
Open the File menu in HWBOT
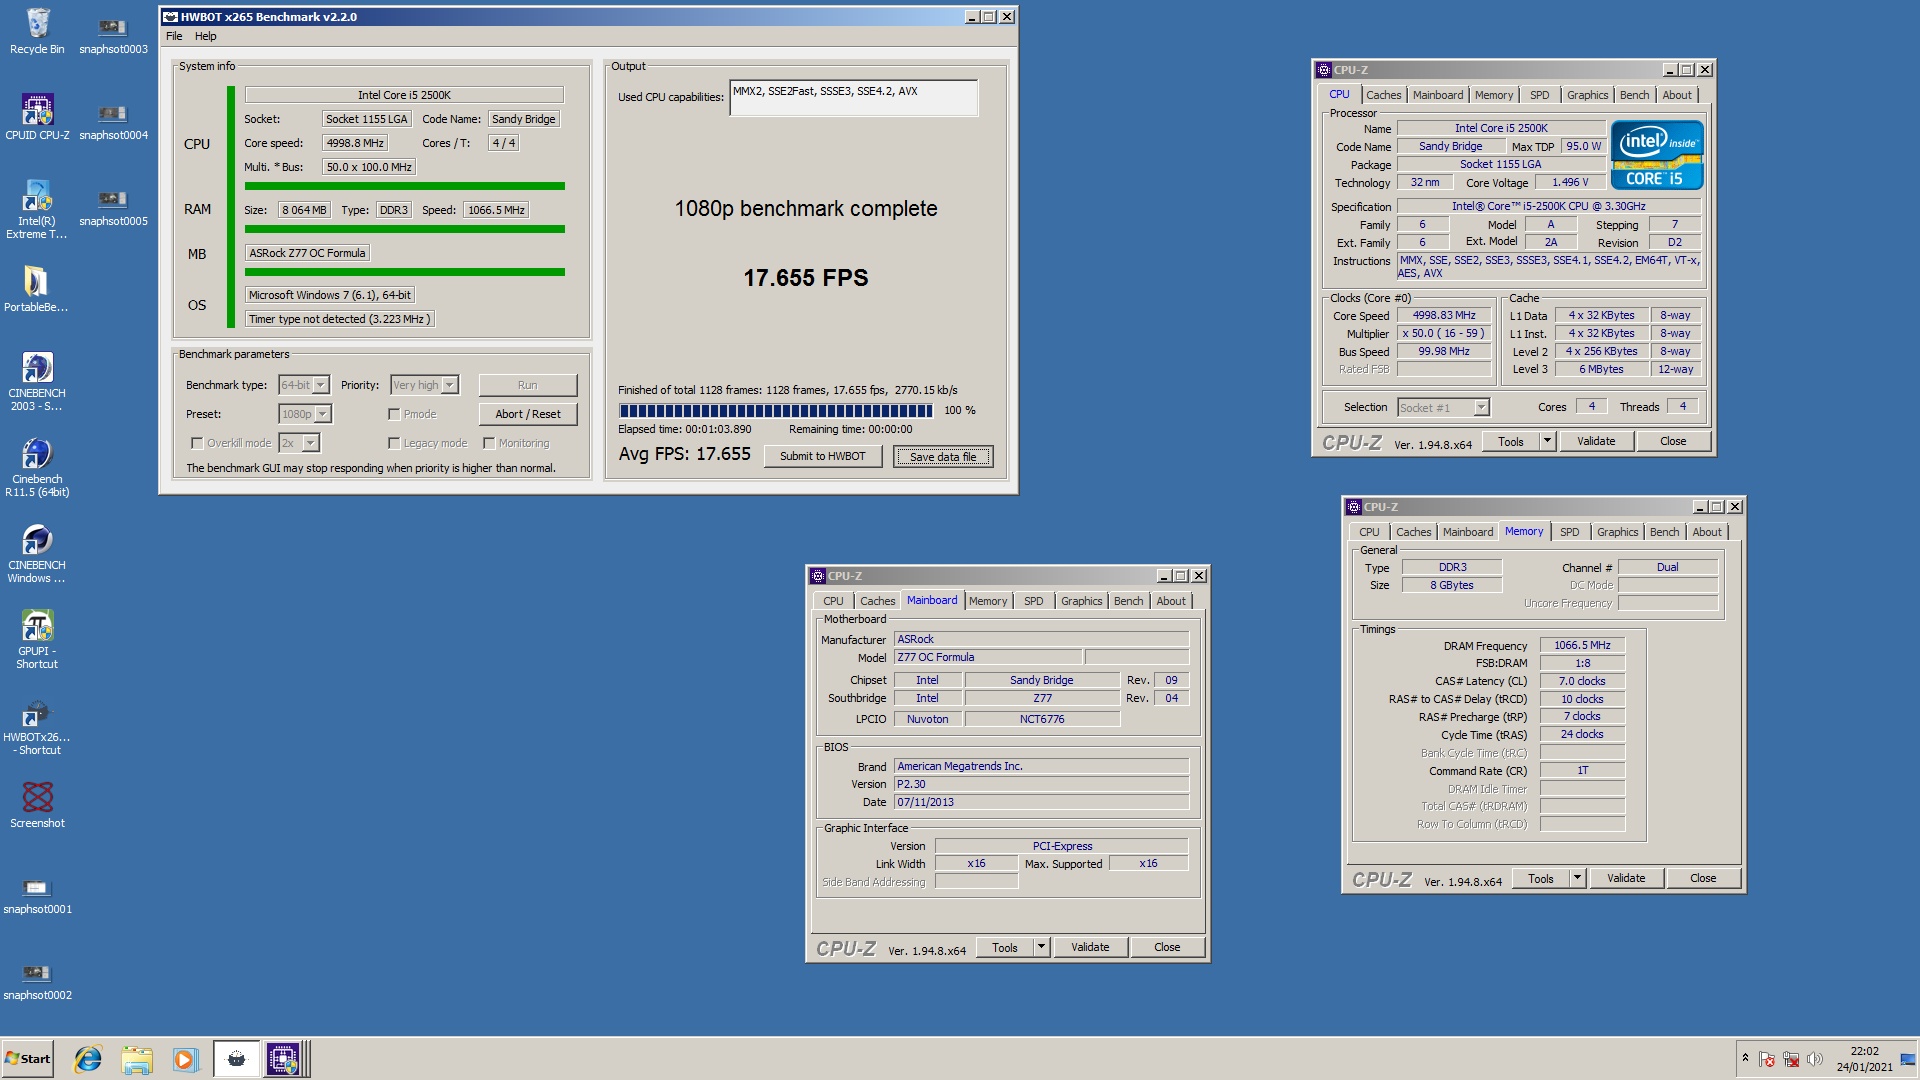pyautogui.click(x=174, y=36)
